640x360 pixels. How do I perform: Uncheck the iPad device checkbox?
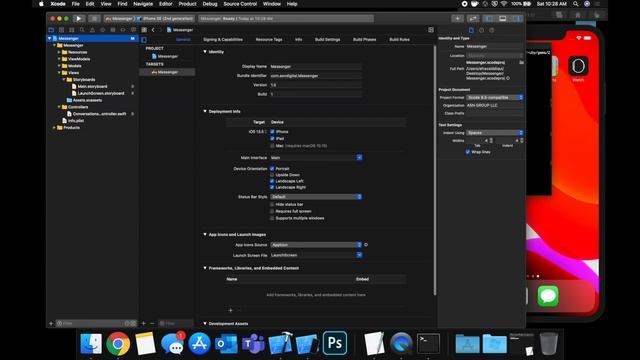[x=272, y=138]
